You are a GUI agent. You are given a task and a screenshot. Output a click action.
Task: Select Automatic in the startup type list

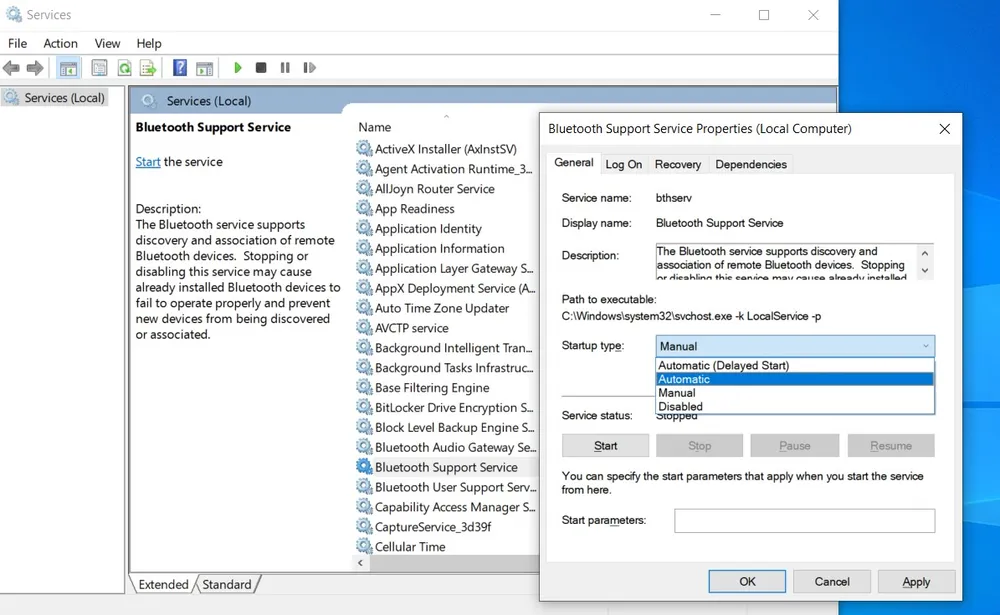(684, 380)
